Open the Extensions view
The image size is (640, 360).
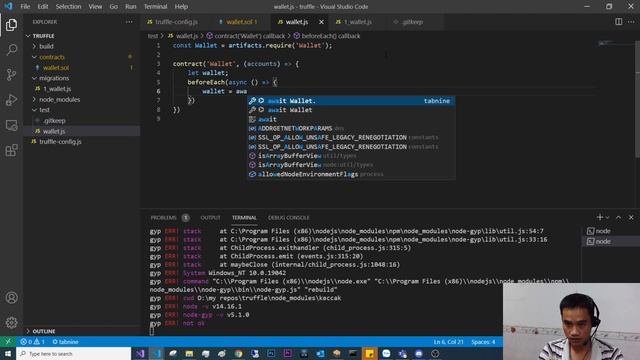[x=11, y=150]
